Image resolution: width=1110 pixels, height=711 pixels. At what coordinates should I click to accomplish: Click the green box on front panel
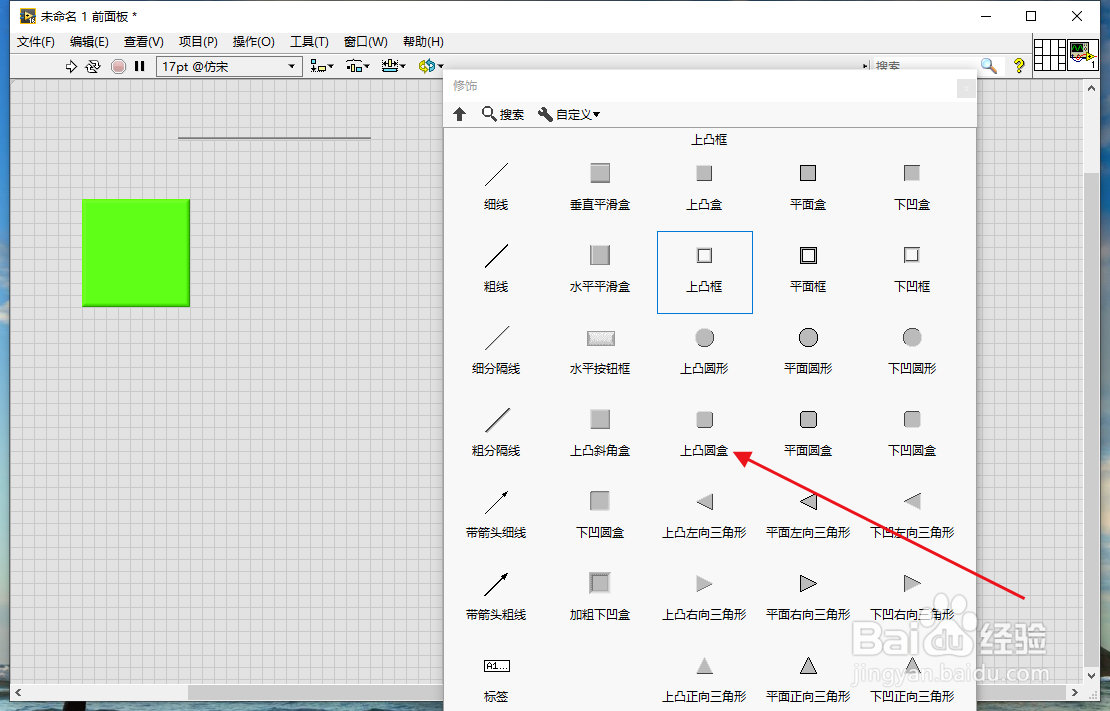coord(136,253)
